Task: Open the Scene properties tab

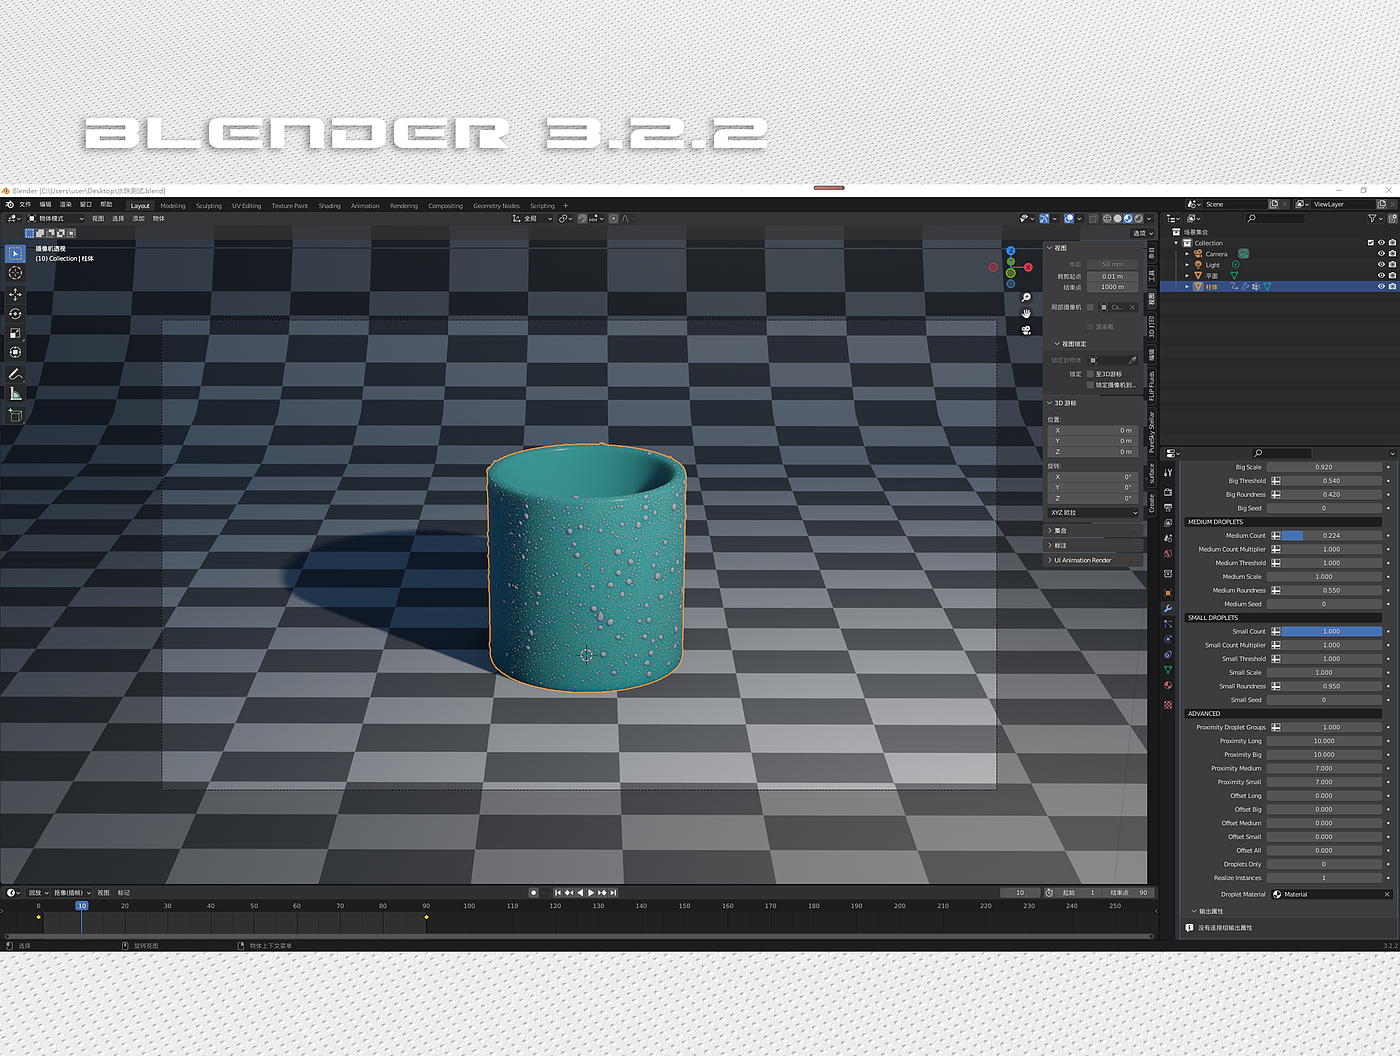Action: [1168, 538]
